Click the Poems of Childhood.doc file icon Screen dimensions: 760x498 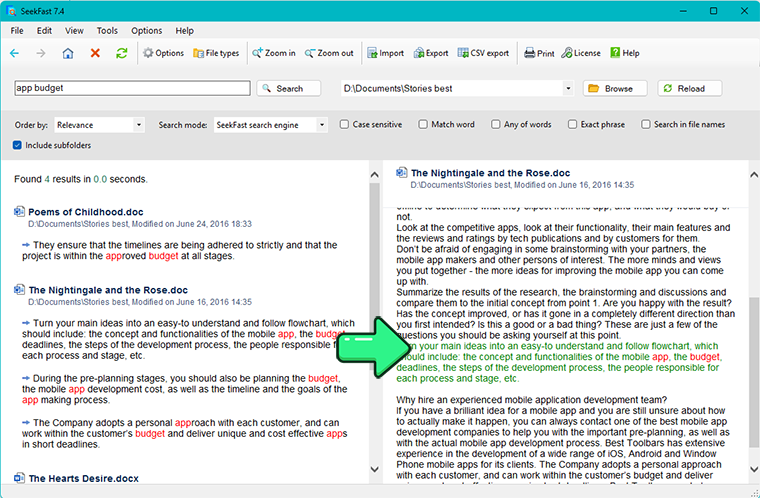click(x=19, y=211)
